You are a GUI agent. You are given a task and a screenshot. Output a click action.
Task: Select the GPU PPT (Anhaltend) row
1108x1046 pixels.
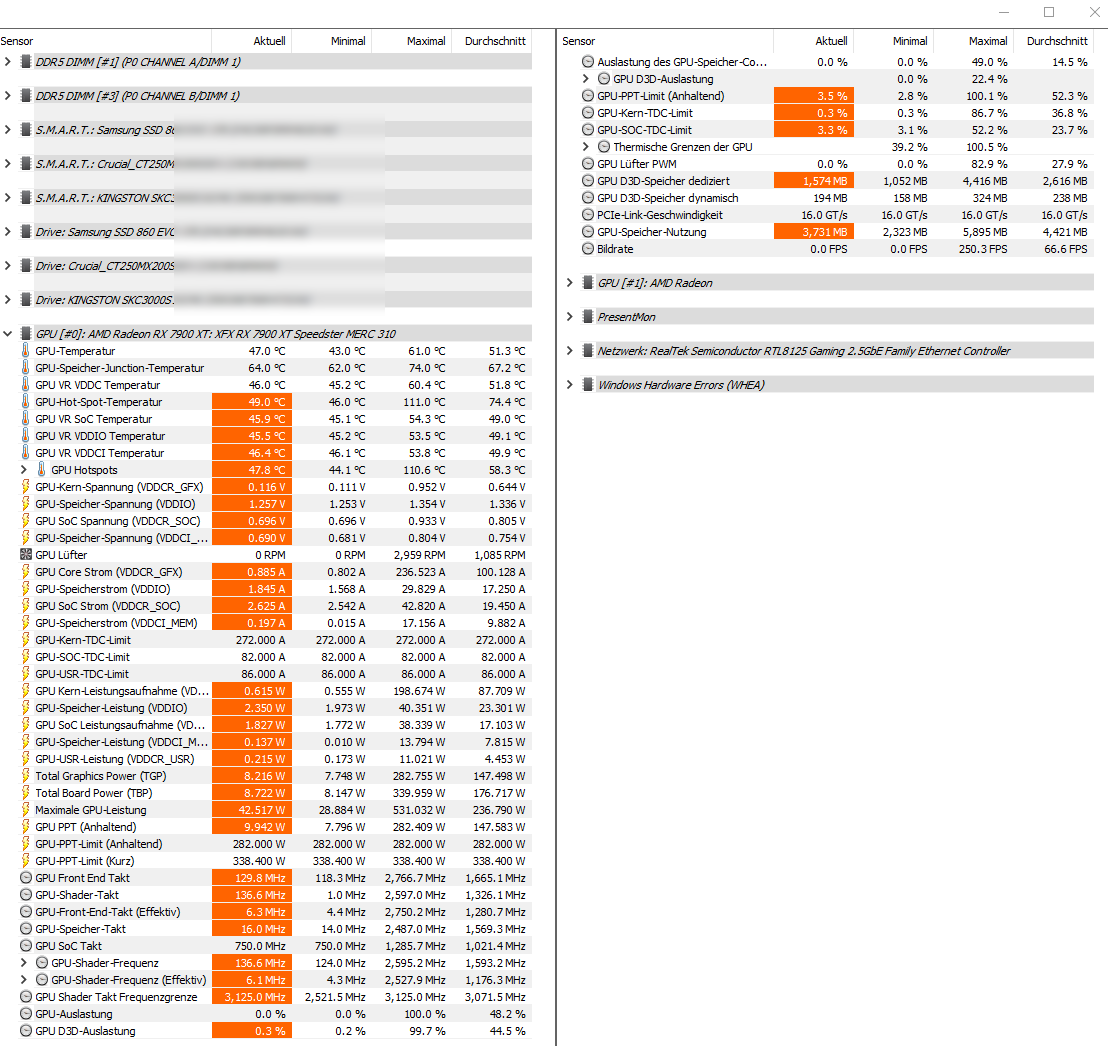[266, 827]
